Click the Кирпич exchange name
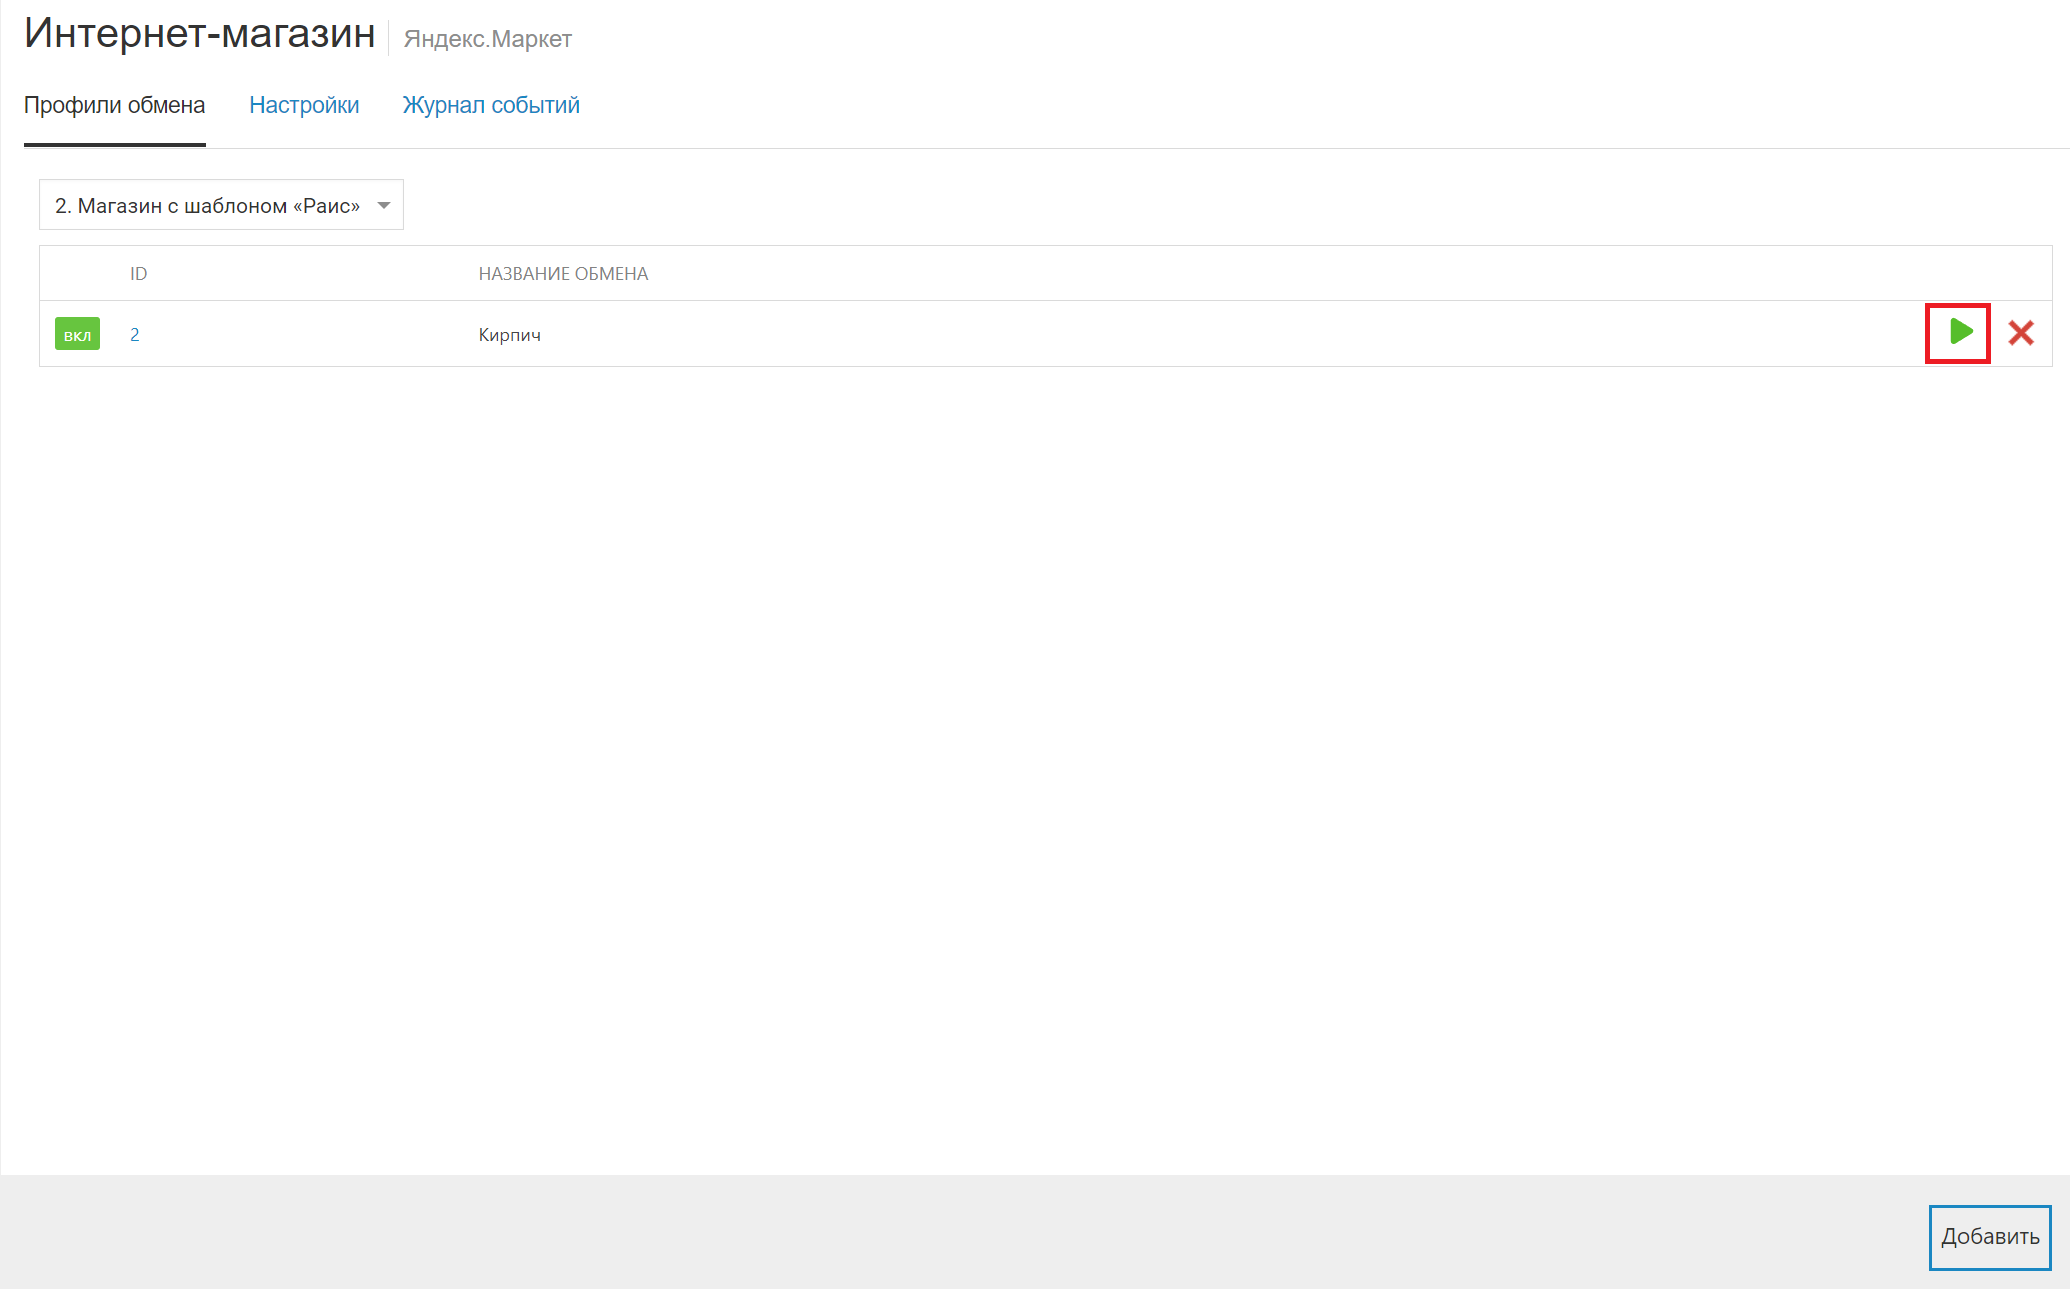The image size is (2070, 1289). click(509, 335)
